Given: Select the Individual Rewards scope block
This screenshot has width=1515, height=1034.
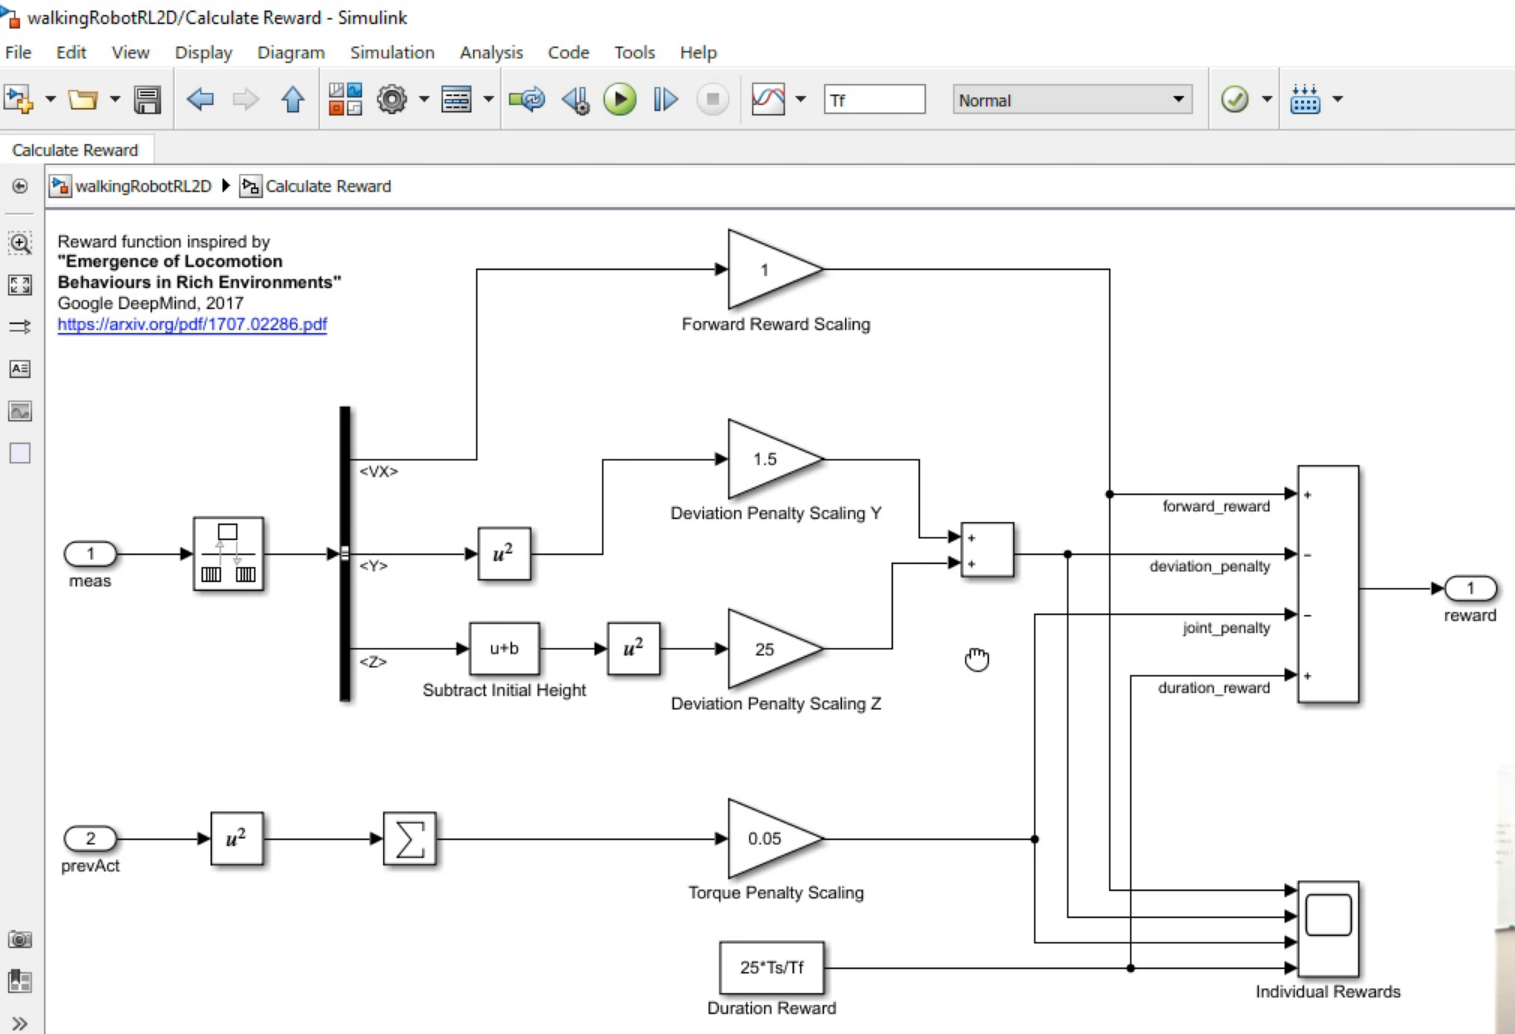Looking at the screenshot, I should coord(1328,929).
